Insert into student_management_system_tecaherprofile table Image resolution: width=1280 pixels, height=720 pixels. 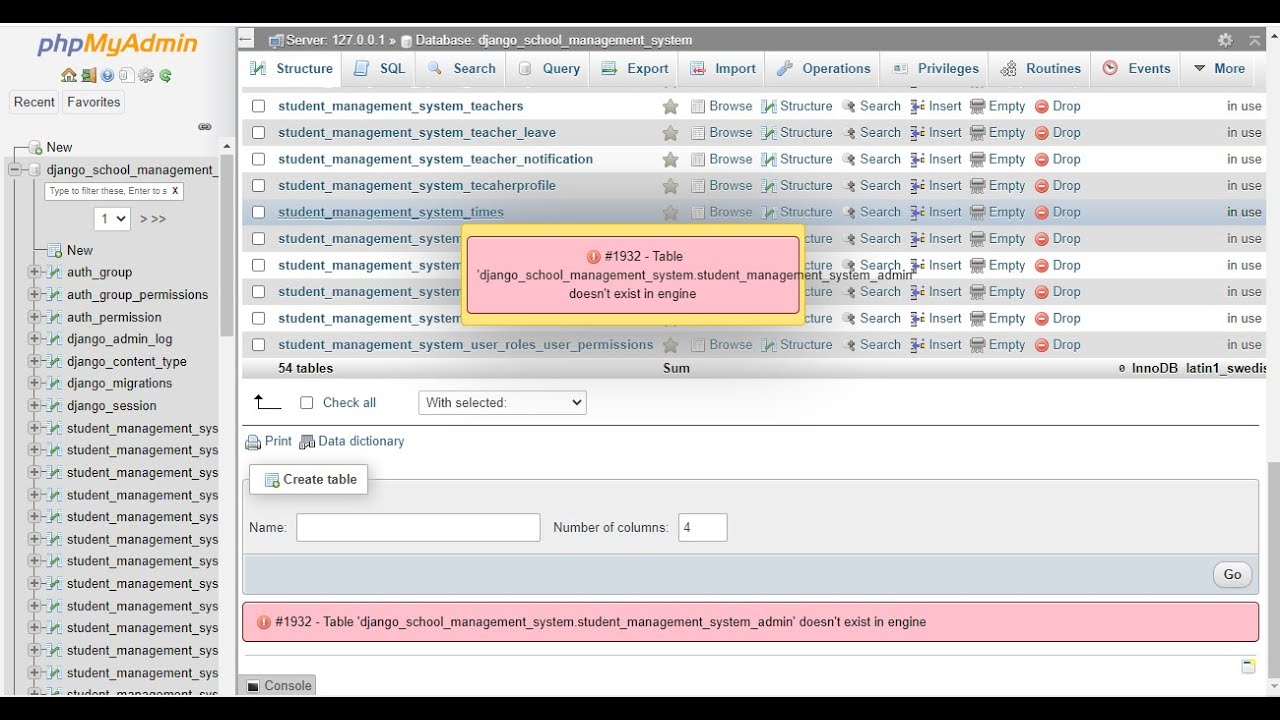click(936, 186)
